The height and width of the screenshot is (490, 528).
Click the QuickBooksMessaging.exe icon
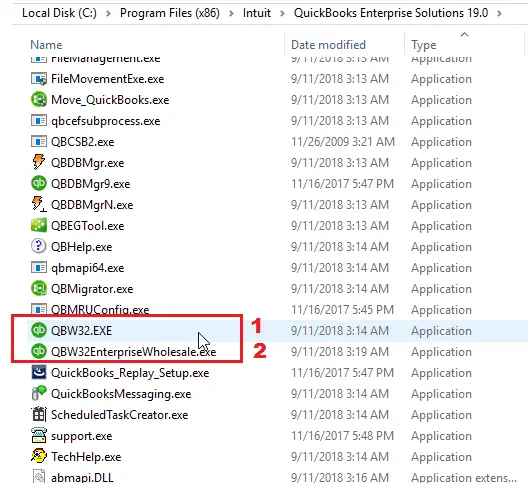[39, 393]
